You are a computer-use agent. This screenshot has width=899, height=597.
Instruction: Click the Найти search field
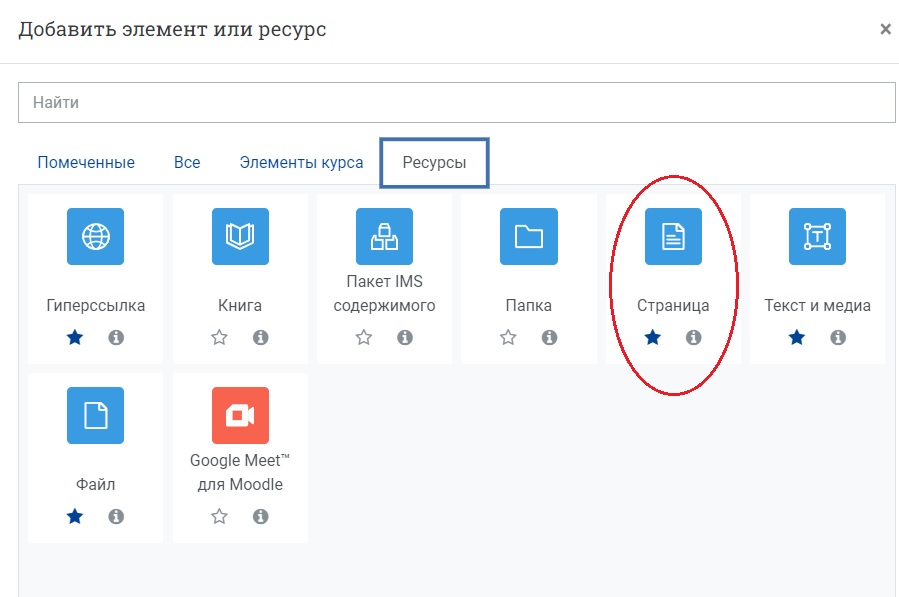click(456, 102)
